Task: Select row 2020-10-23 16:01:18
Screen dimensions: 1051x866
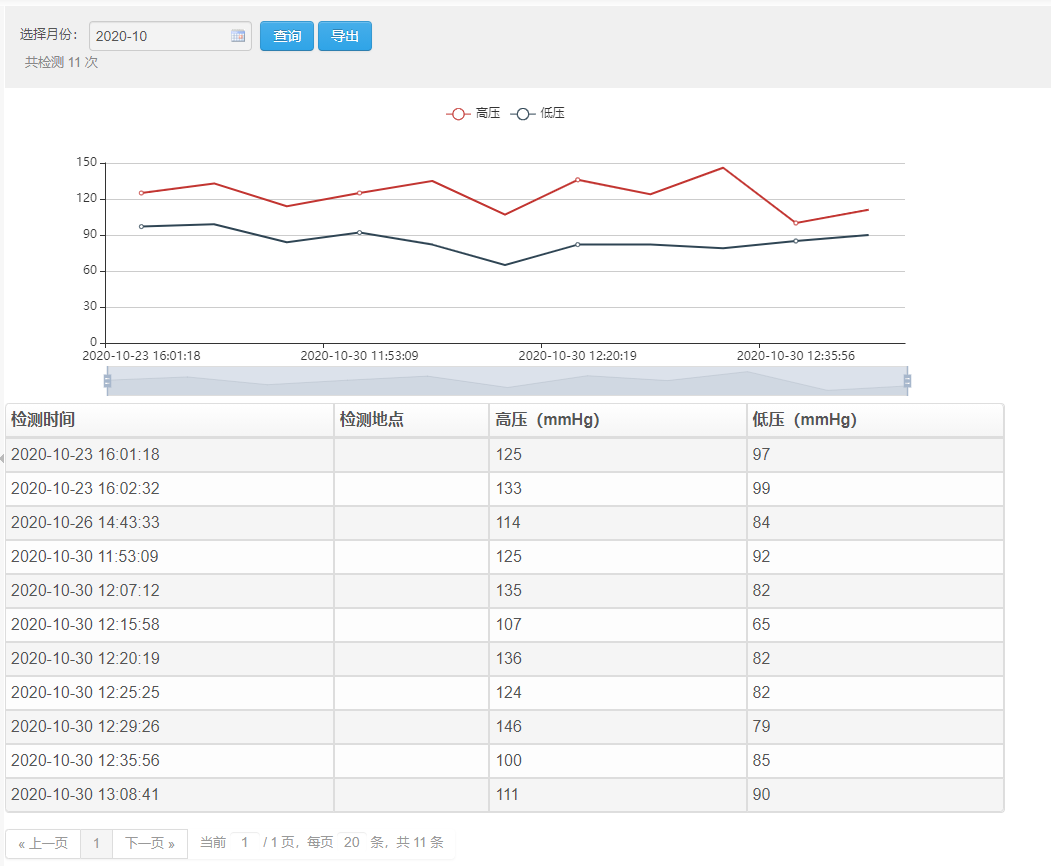Action: [505, 454]
